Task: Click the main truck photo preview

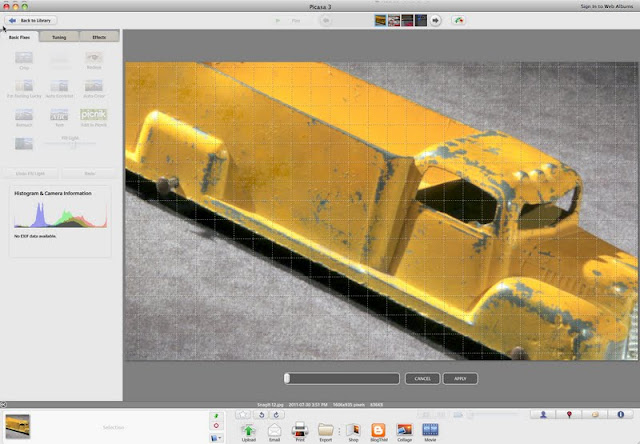Action: pyautogui.click(x=381, y=211)
